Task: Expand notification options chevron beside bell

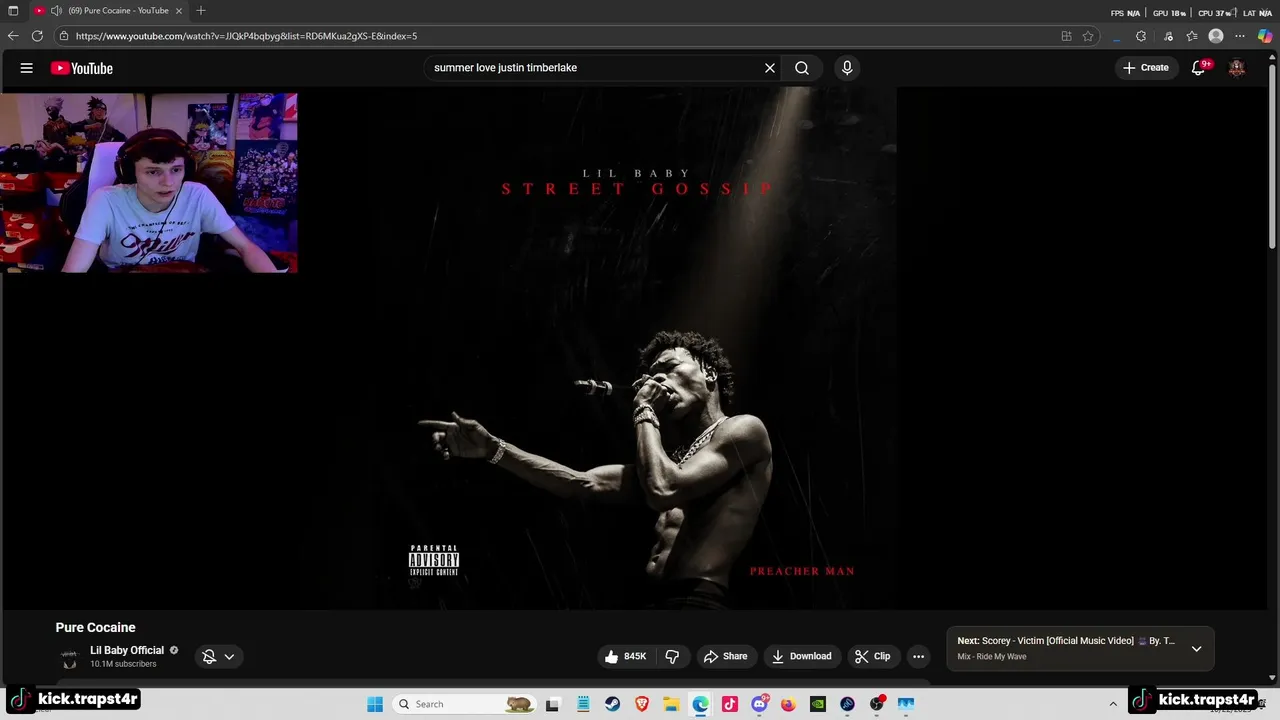Action: [229, 657]
